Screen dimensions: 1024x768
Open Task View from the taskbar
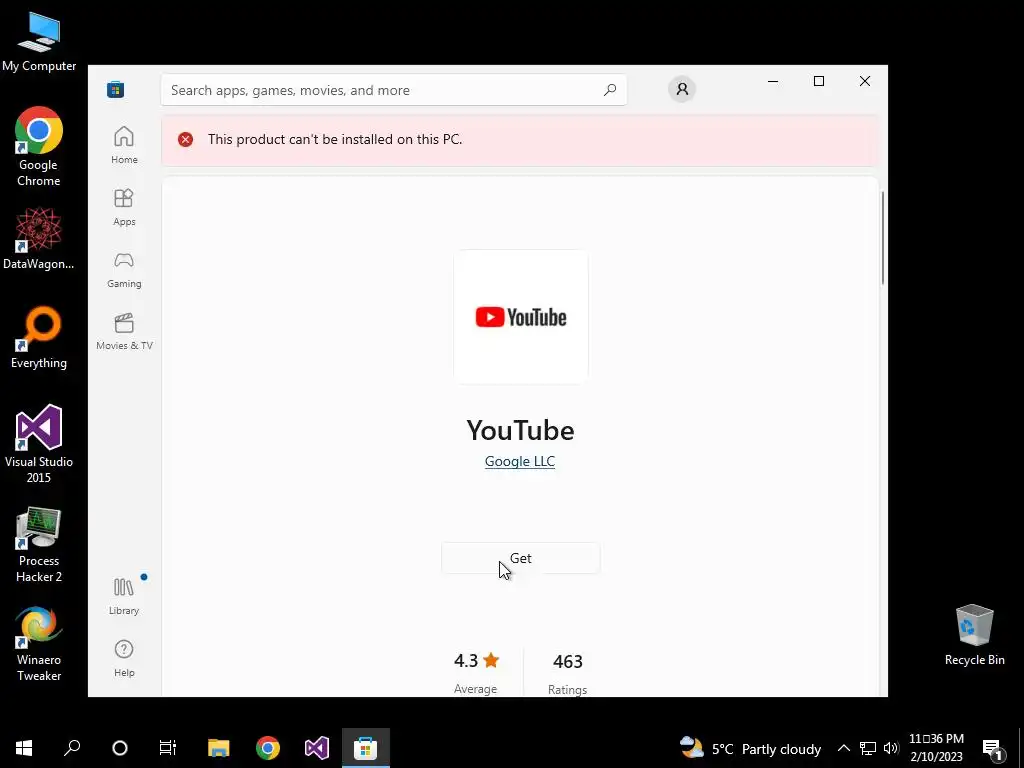pos(168,748)
